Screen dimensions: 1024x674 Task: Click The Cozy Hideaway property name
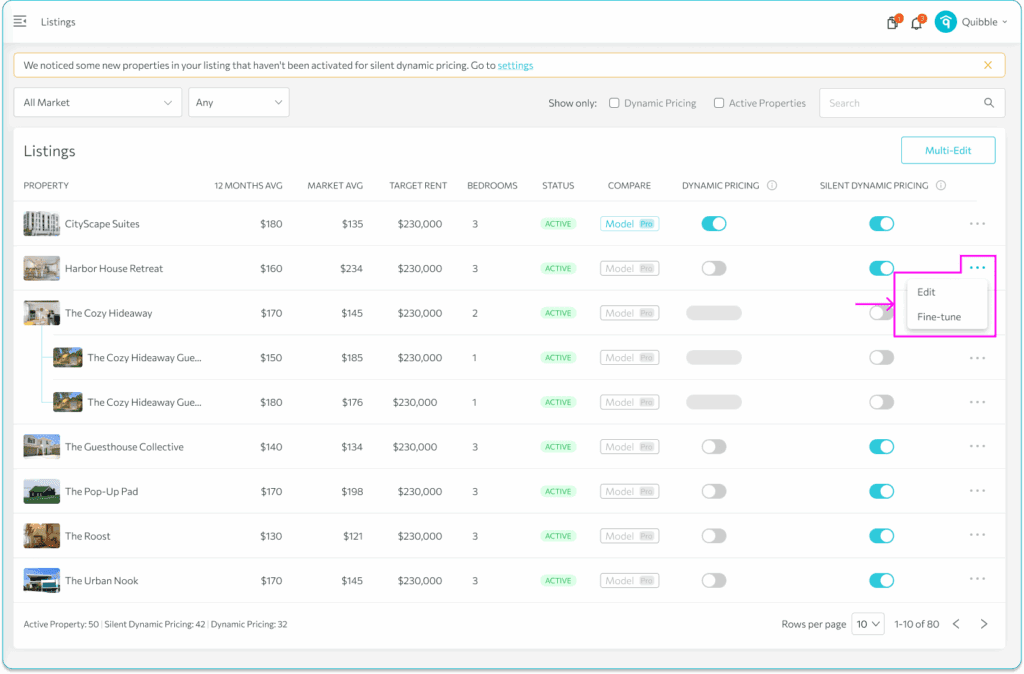tap(108, 313)
